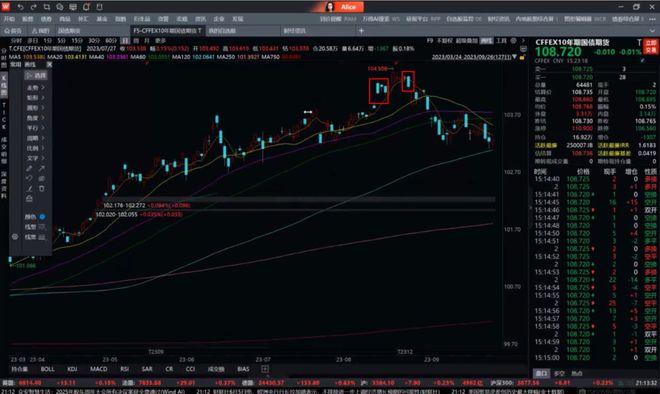Close the drawing tools panel

[x=49, y=64]
